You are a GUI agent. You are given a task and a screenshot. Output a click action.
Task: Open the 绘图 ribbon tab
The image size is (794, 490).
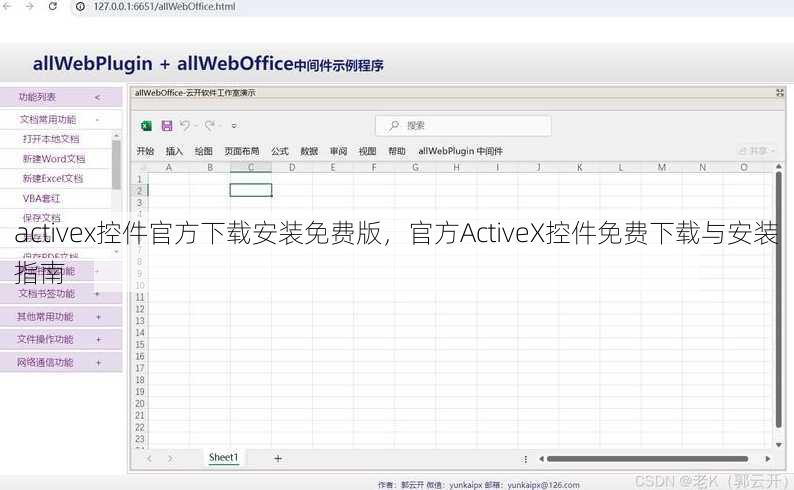(204, 151)
